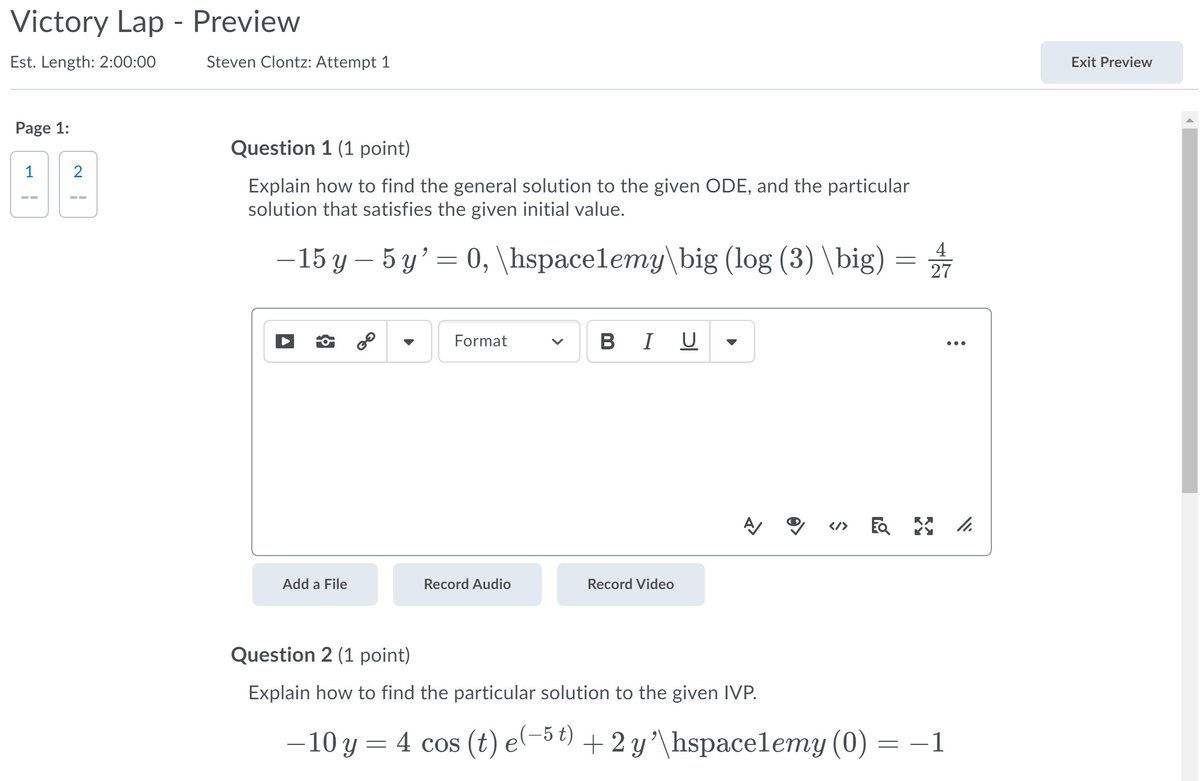Open the Insert Image camera icon
The image size is (1200, 781).
pyautogui.click(x=325, y=341)
